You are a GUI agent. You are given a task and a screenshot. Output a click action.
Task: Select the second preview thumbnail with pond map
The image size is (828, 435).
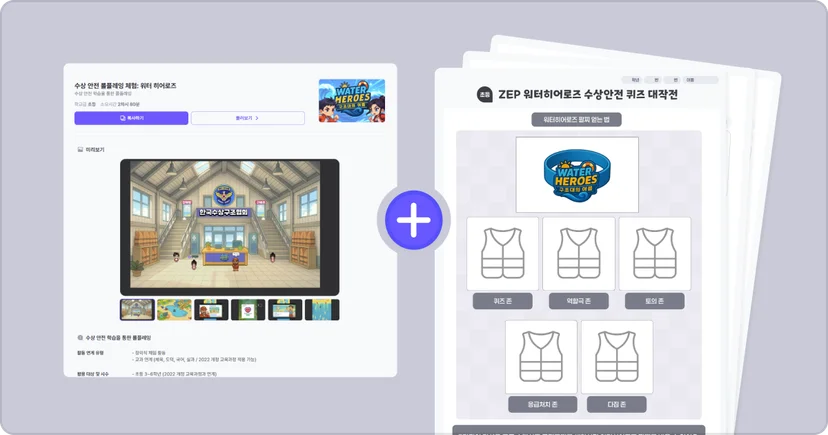pyautogui.click(x=174, y=310)
